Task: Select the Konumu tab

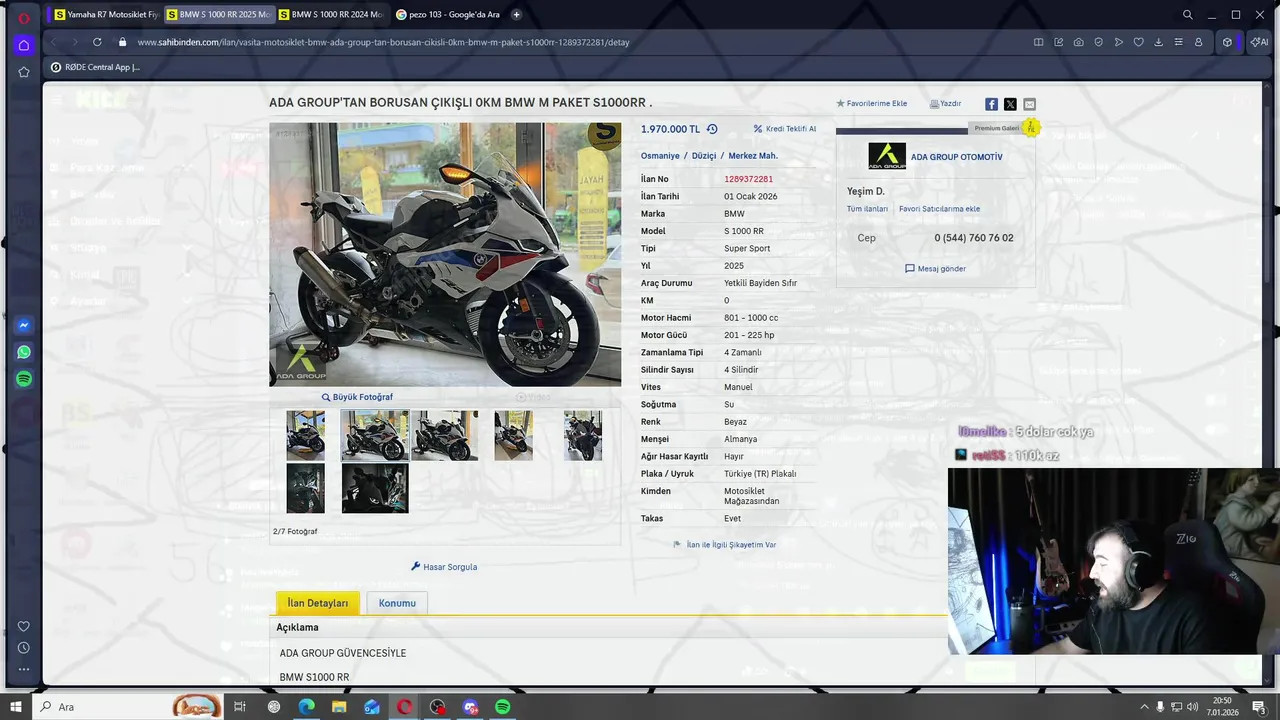Action: (x=397, y=603)
